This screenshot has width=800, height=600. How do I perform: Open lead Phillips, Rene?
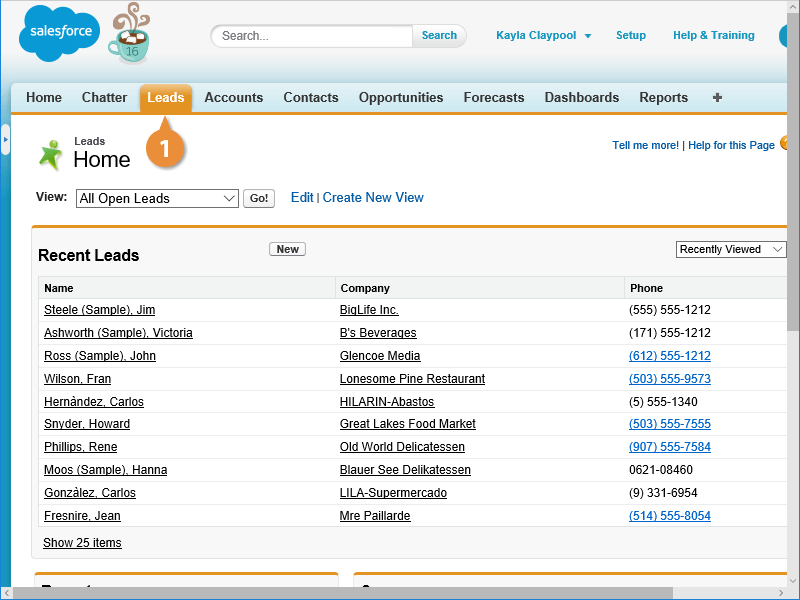point(81,447)
